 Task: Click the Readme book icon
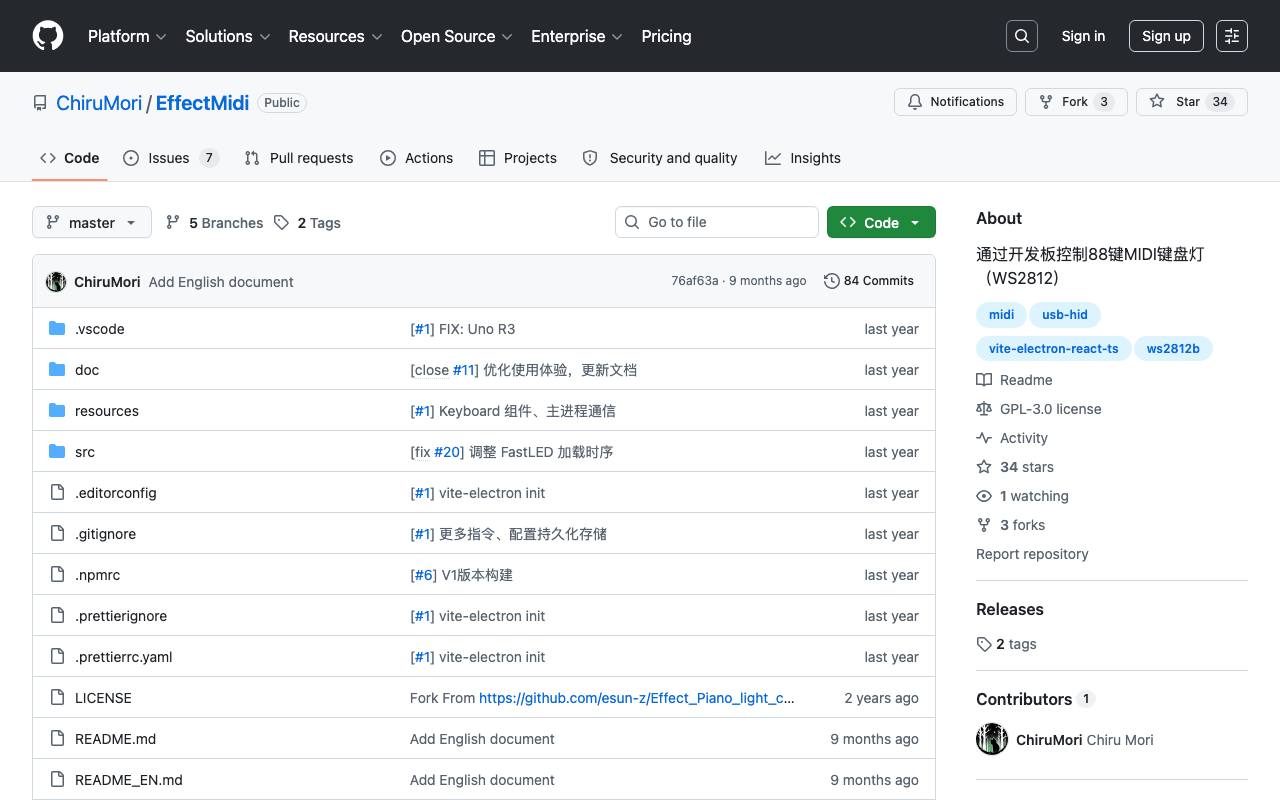(984, 380)
